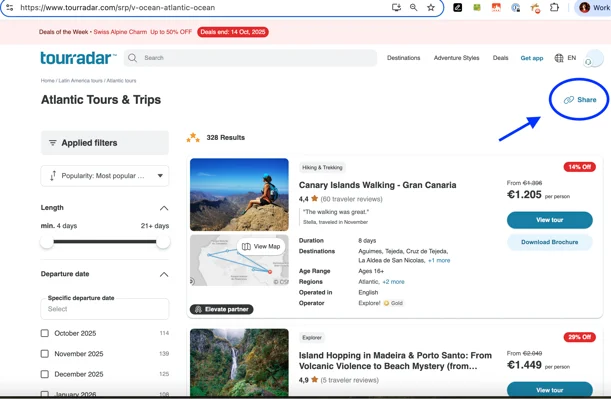Click the View Map button
The width and height of the screenshot is (611, 399).
(261, 246)
